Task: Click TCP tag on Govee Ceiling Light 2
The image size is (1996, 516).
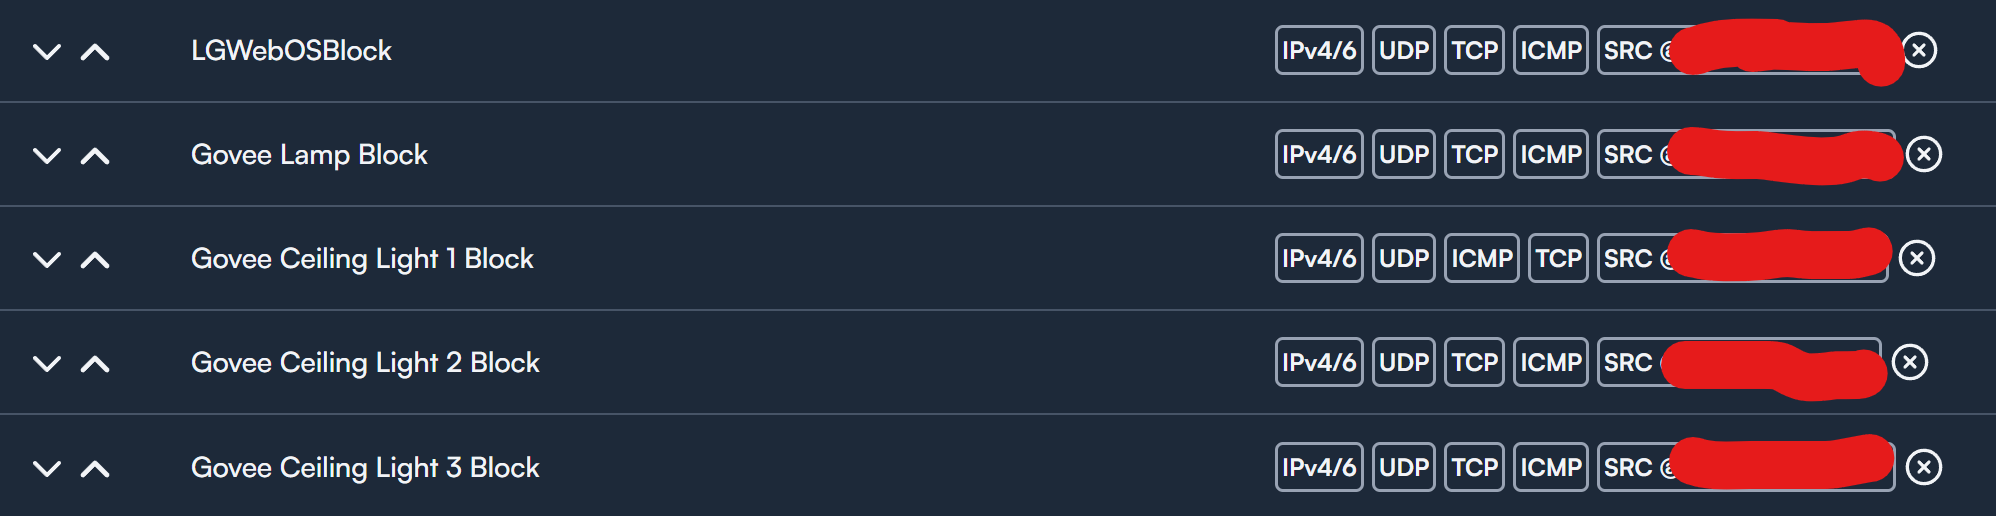Action: point(1475,362)
